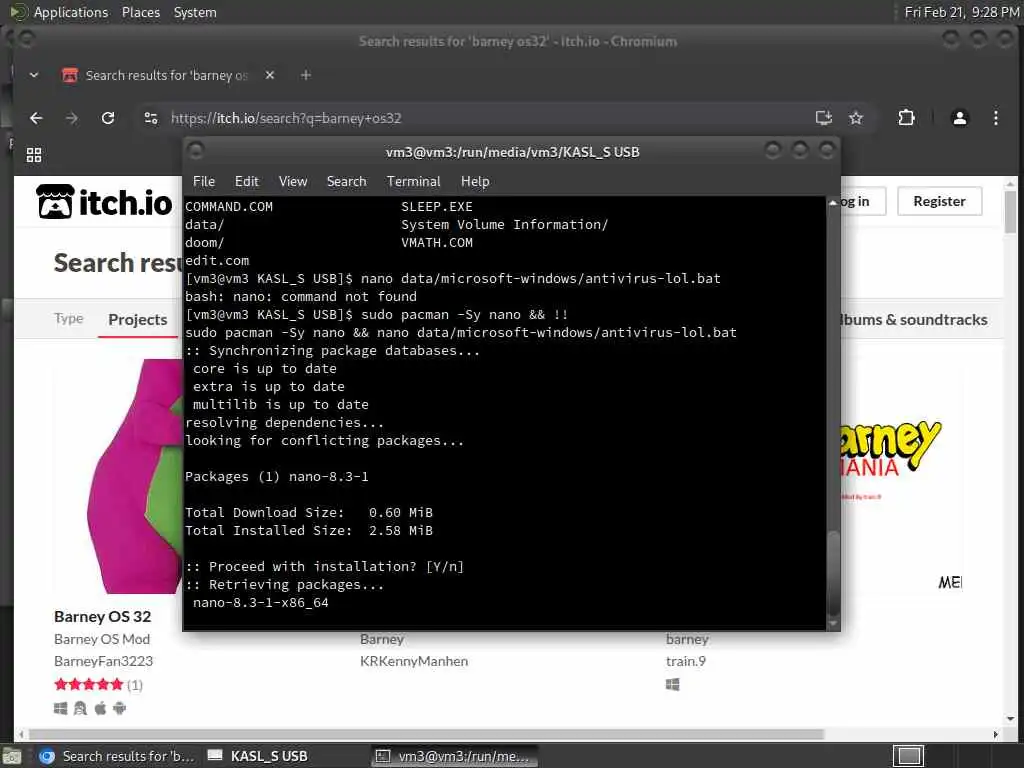The height and width of the screenshot is (768, 1024).
Task: Open the apps grid in bookmarks bar
Action: (x=34, y=155)
